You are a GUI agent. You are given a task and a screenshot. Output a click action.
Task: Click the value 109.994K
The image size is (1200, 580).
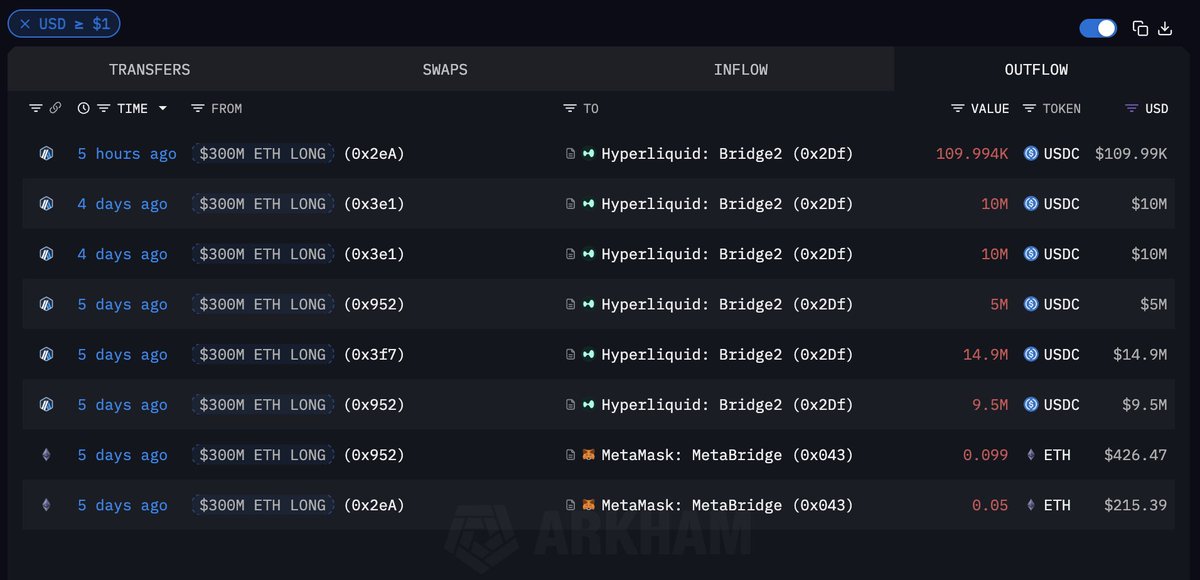[972, 154]
